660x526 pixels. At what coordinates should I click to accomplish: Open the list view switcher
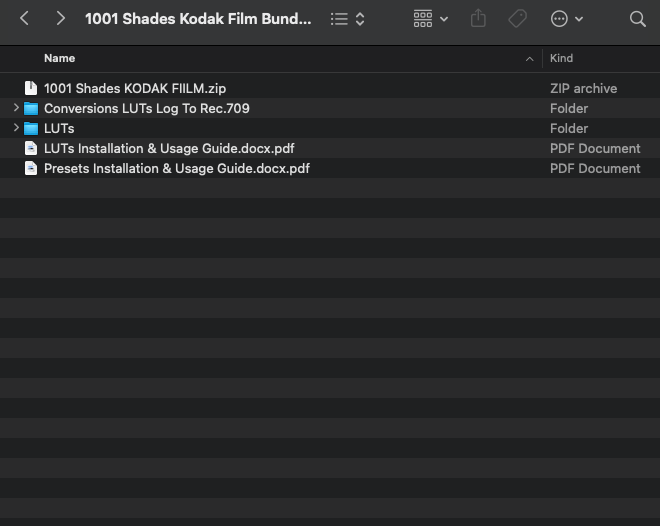pos(348,19)
